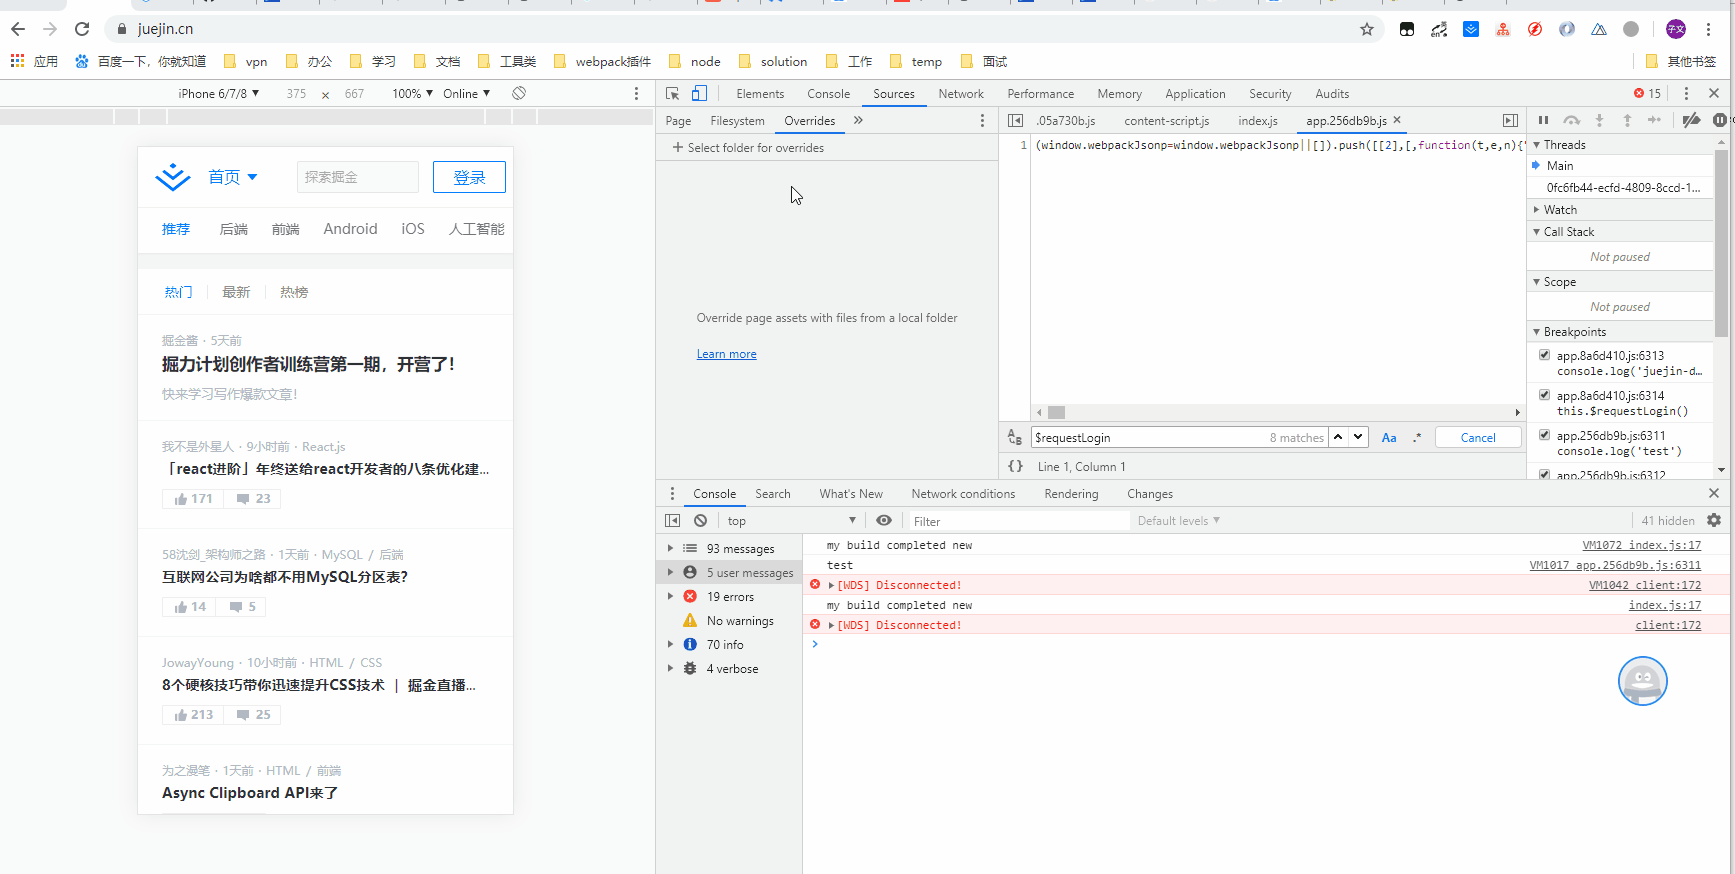Open console settings gear
Screen dimensions: 1735x874
point(1714,520)
